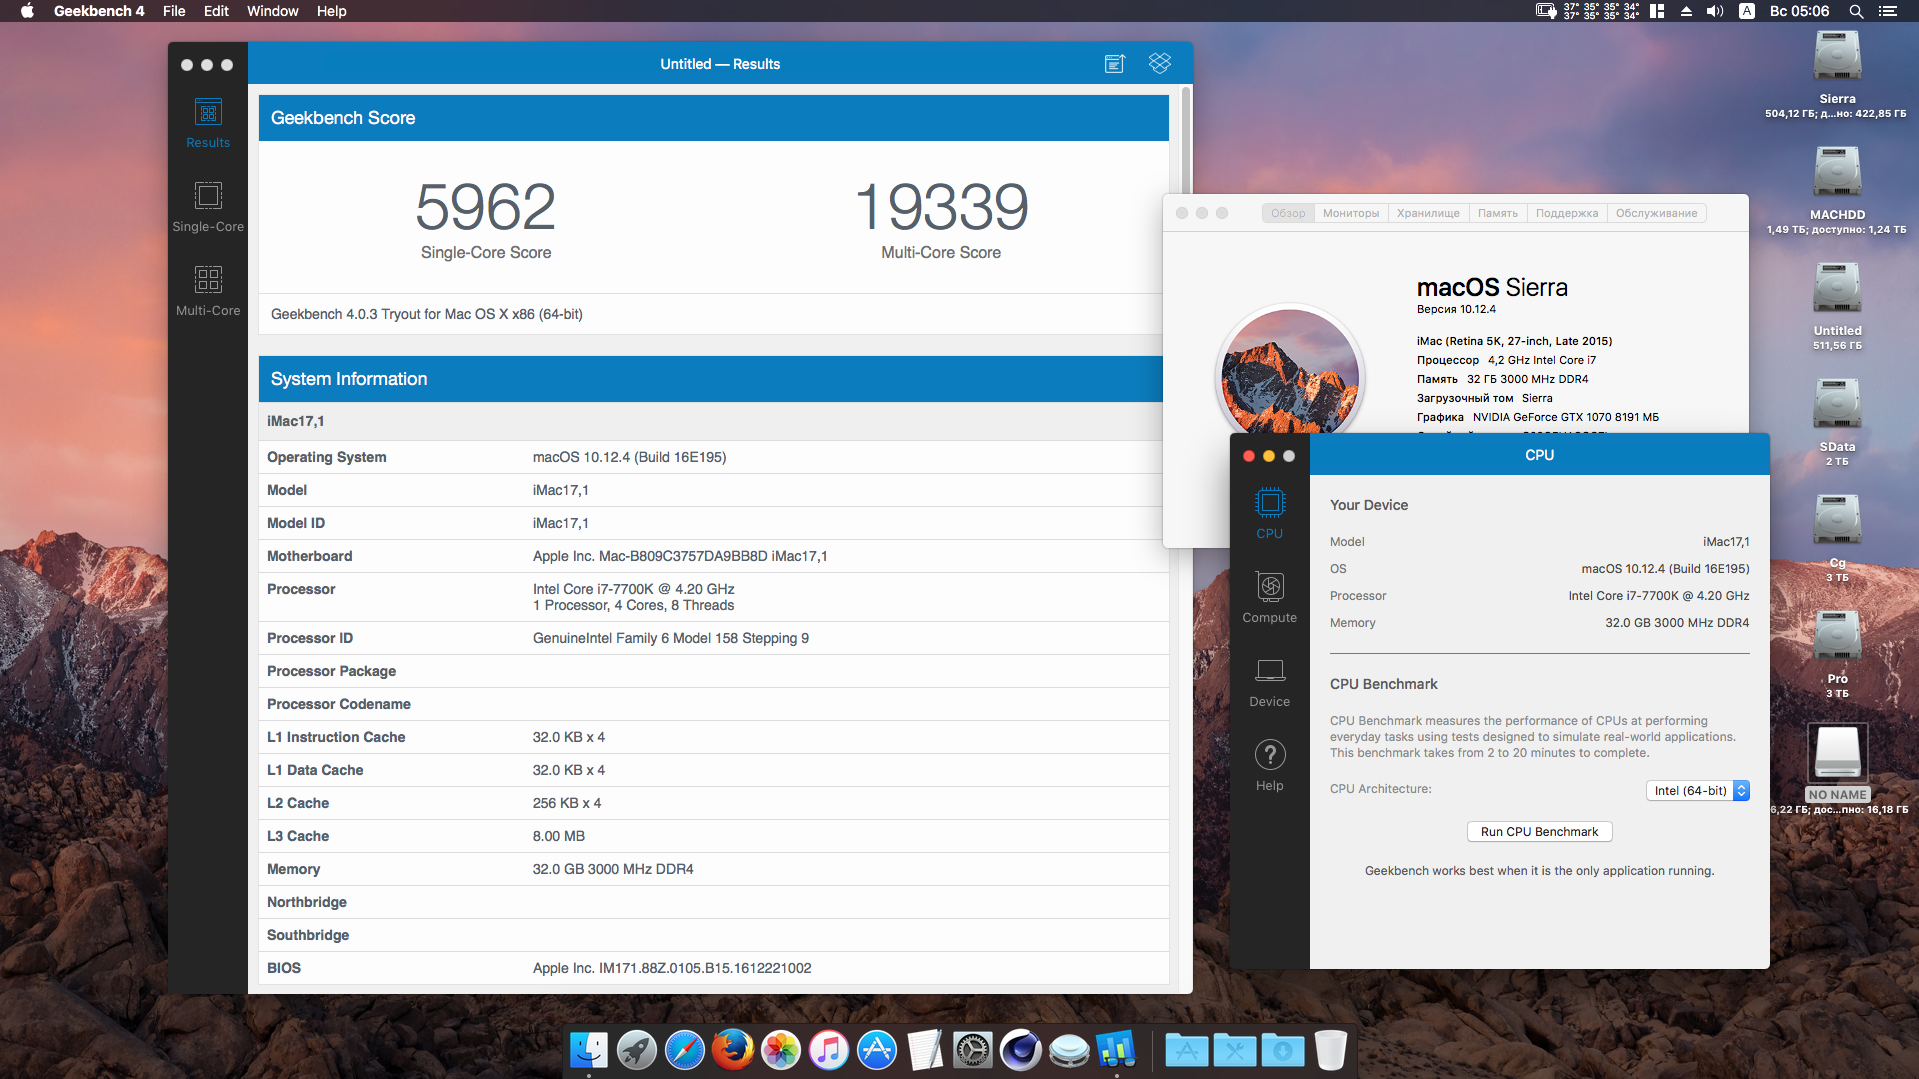
Task: Switch to Мониторы tab in About This Mac
Action: (1351, 213)
